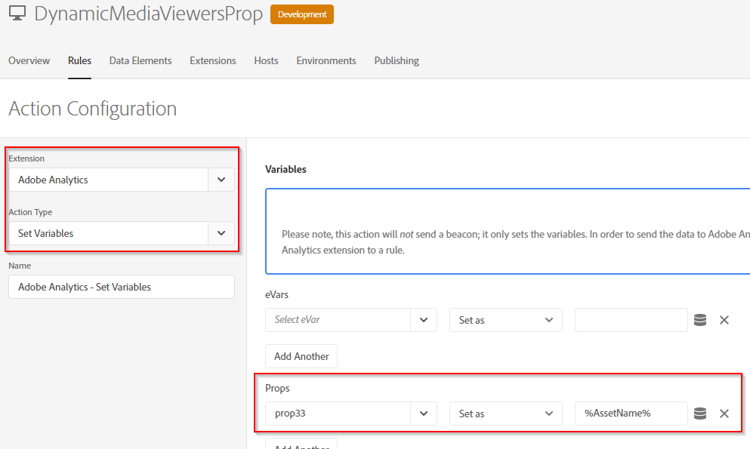Delete the prop33 row with X icon

(724, 413)
